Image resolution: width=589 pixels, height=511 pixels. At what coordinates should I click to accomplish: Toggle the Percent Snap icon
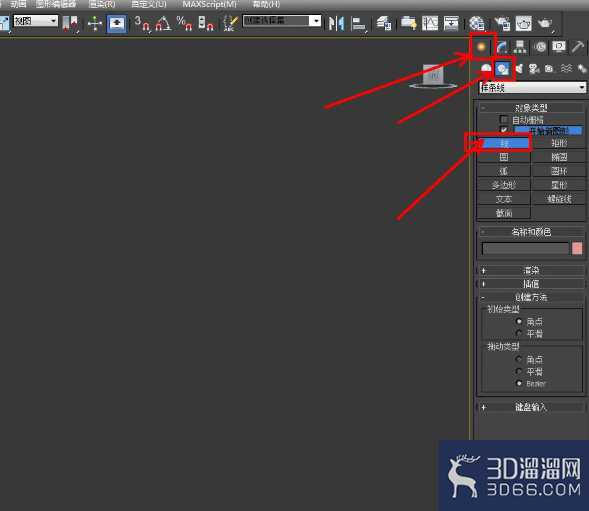184,23
